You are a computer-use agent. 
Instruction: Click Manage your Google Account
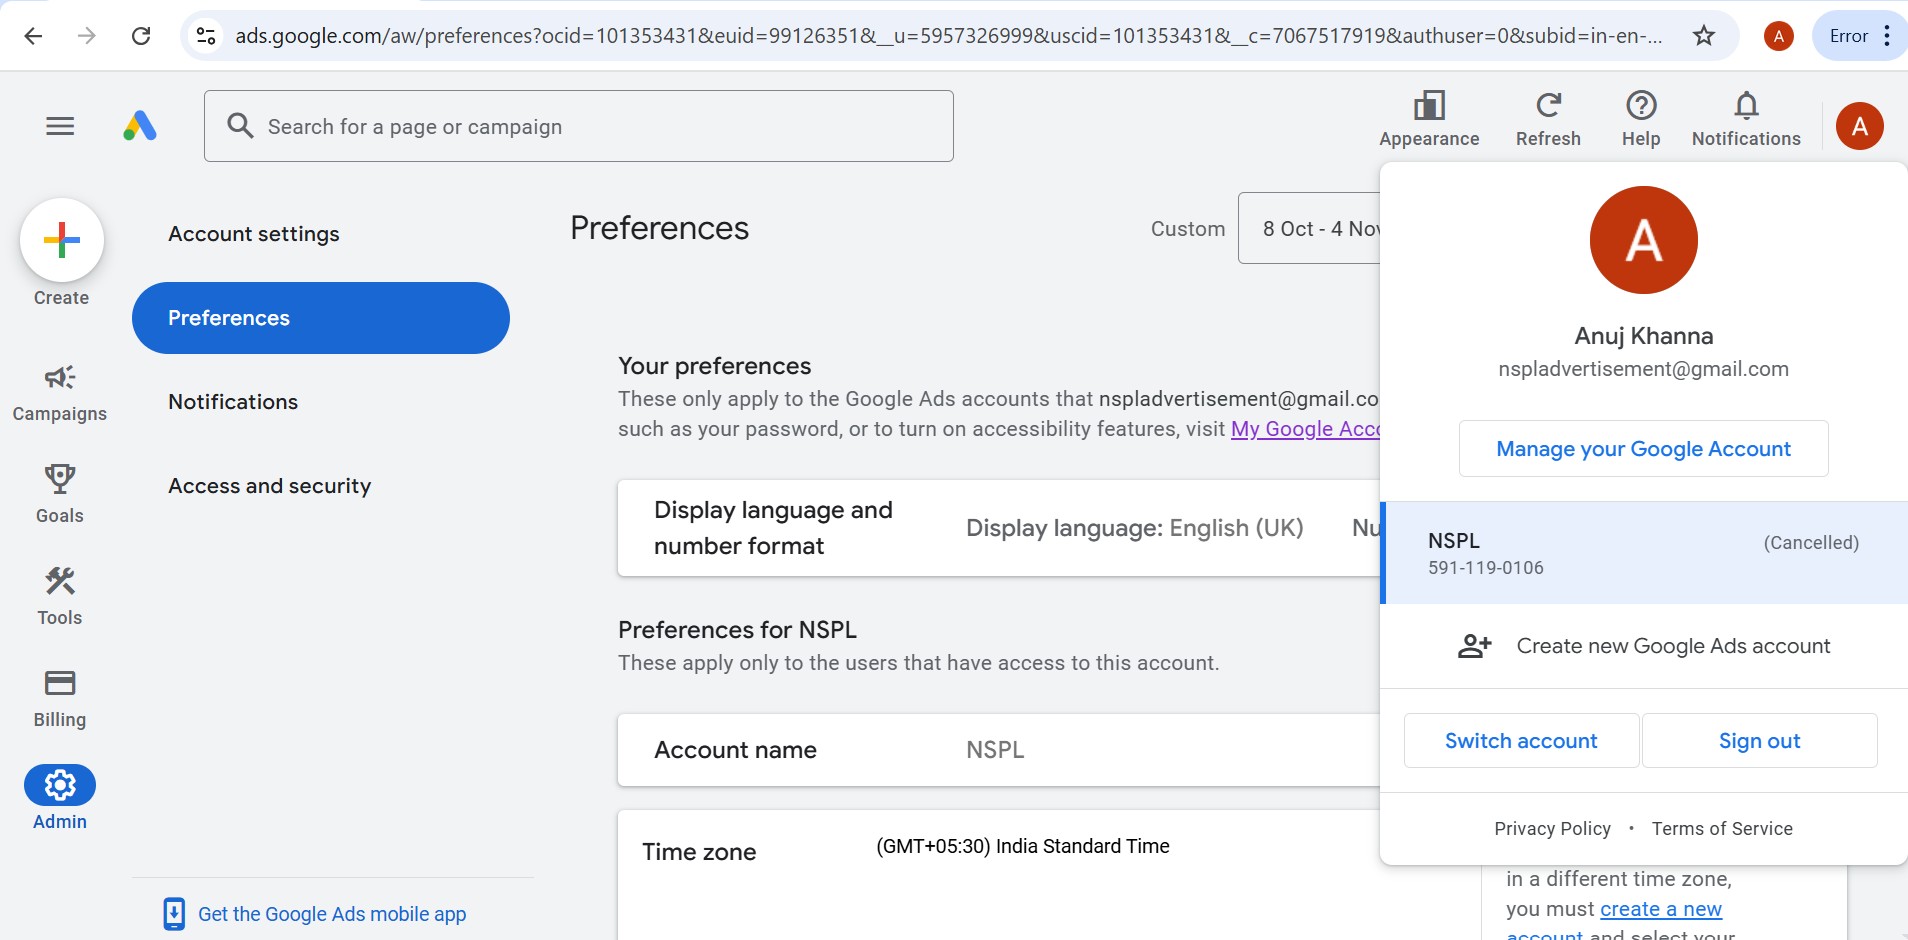tap(1644, 449)
